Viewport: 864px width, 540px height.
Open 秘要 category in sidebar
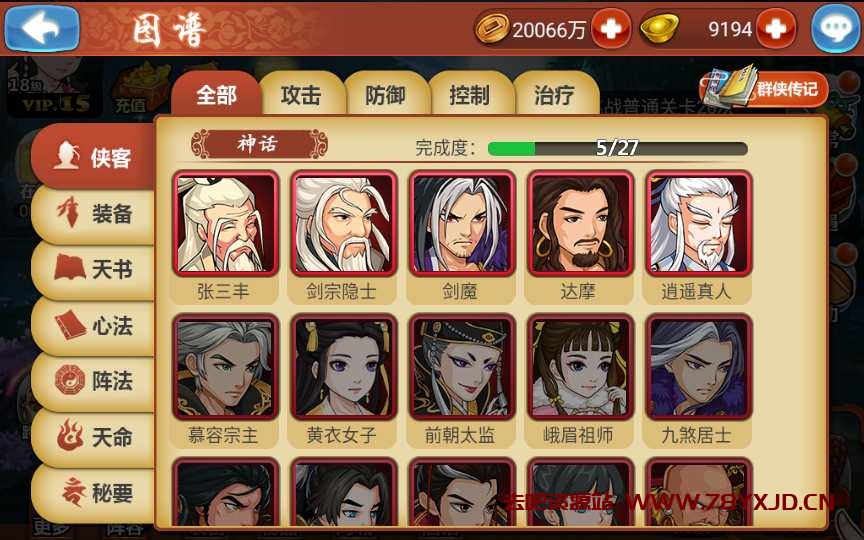pos(94,494)
